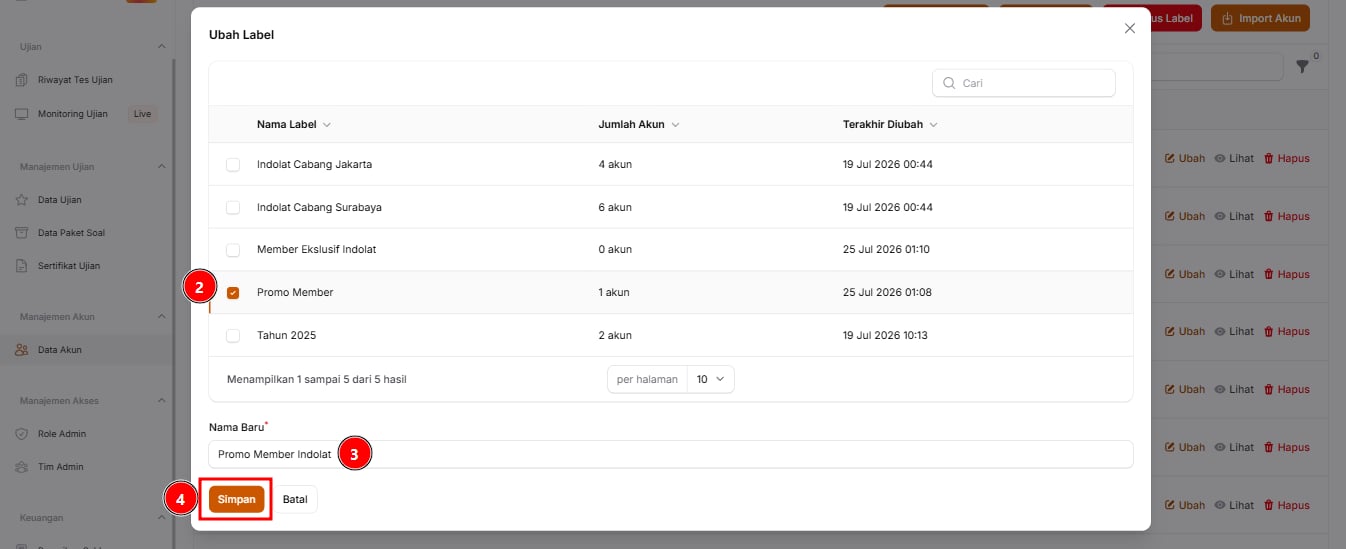
Task: Collapse the Manajemen Akun sidebar section
Action: (x=162, y=317)
